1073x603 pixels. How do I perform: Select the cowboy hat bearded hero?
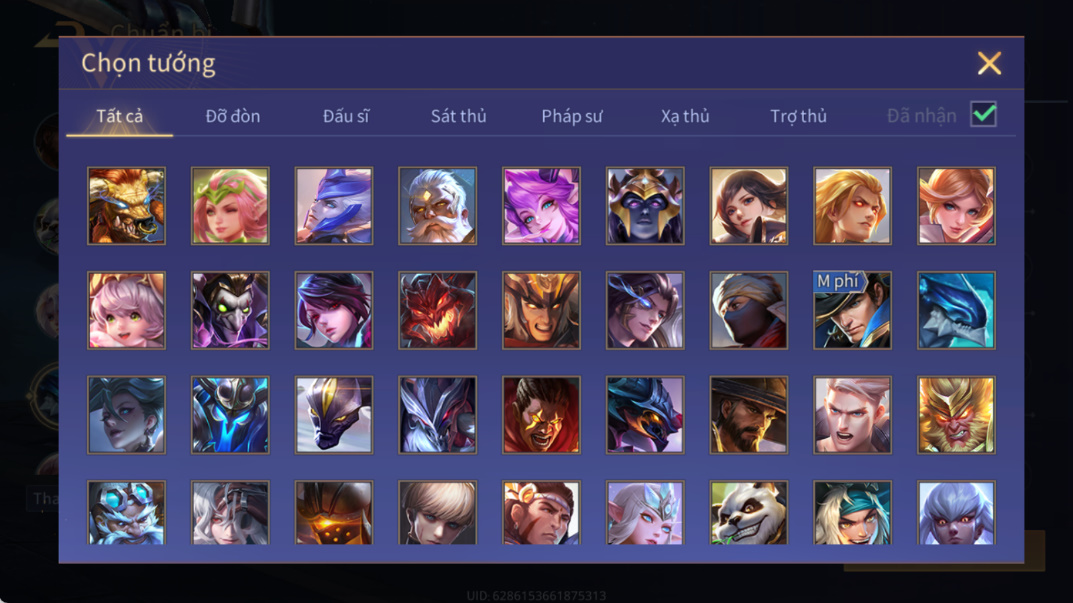tap(749, 414)
